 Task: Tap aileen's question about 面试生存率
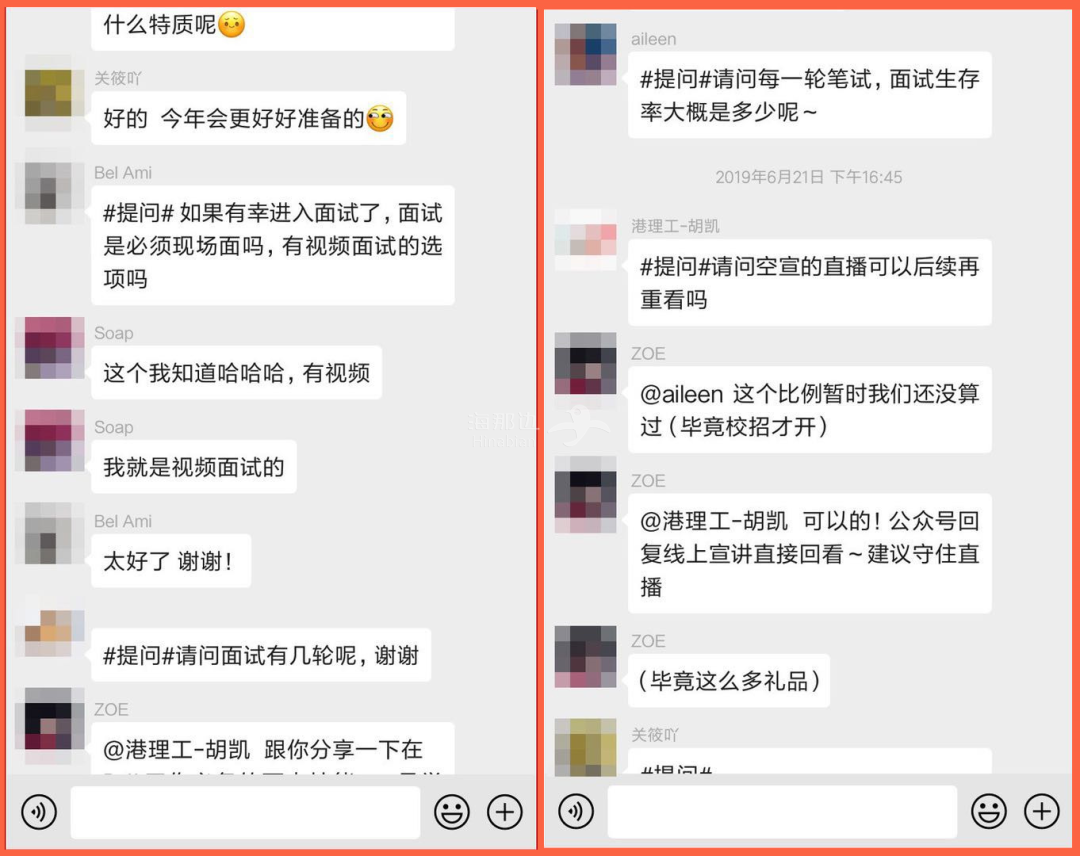[x=809, y=95]
